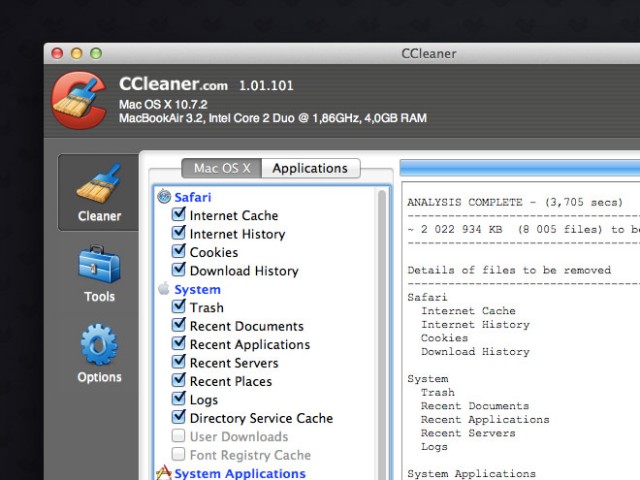The image size is (640, 480).
Task: Click the Safari compass icon
Action: point(164,197)
